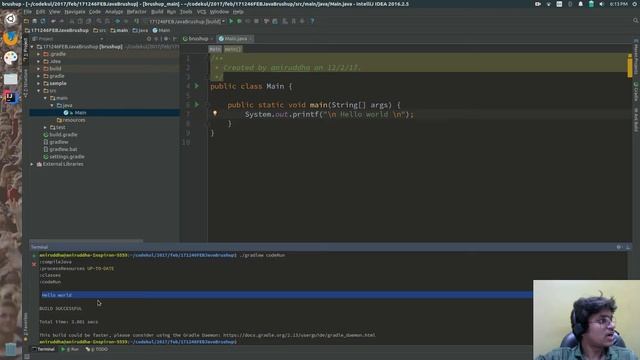Toggle the Project tool window side tab
Image resolution: width=640 pixels, height=360 pixels.
pos(25,50)
